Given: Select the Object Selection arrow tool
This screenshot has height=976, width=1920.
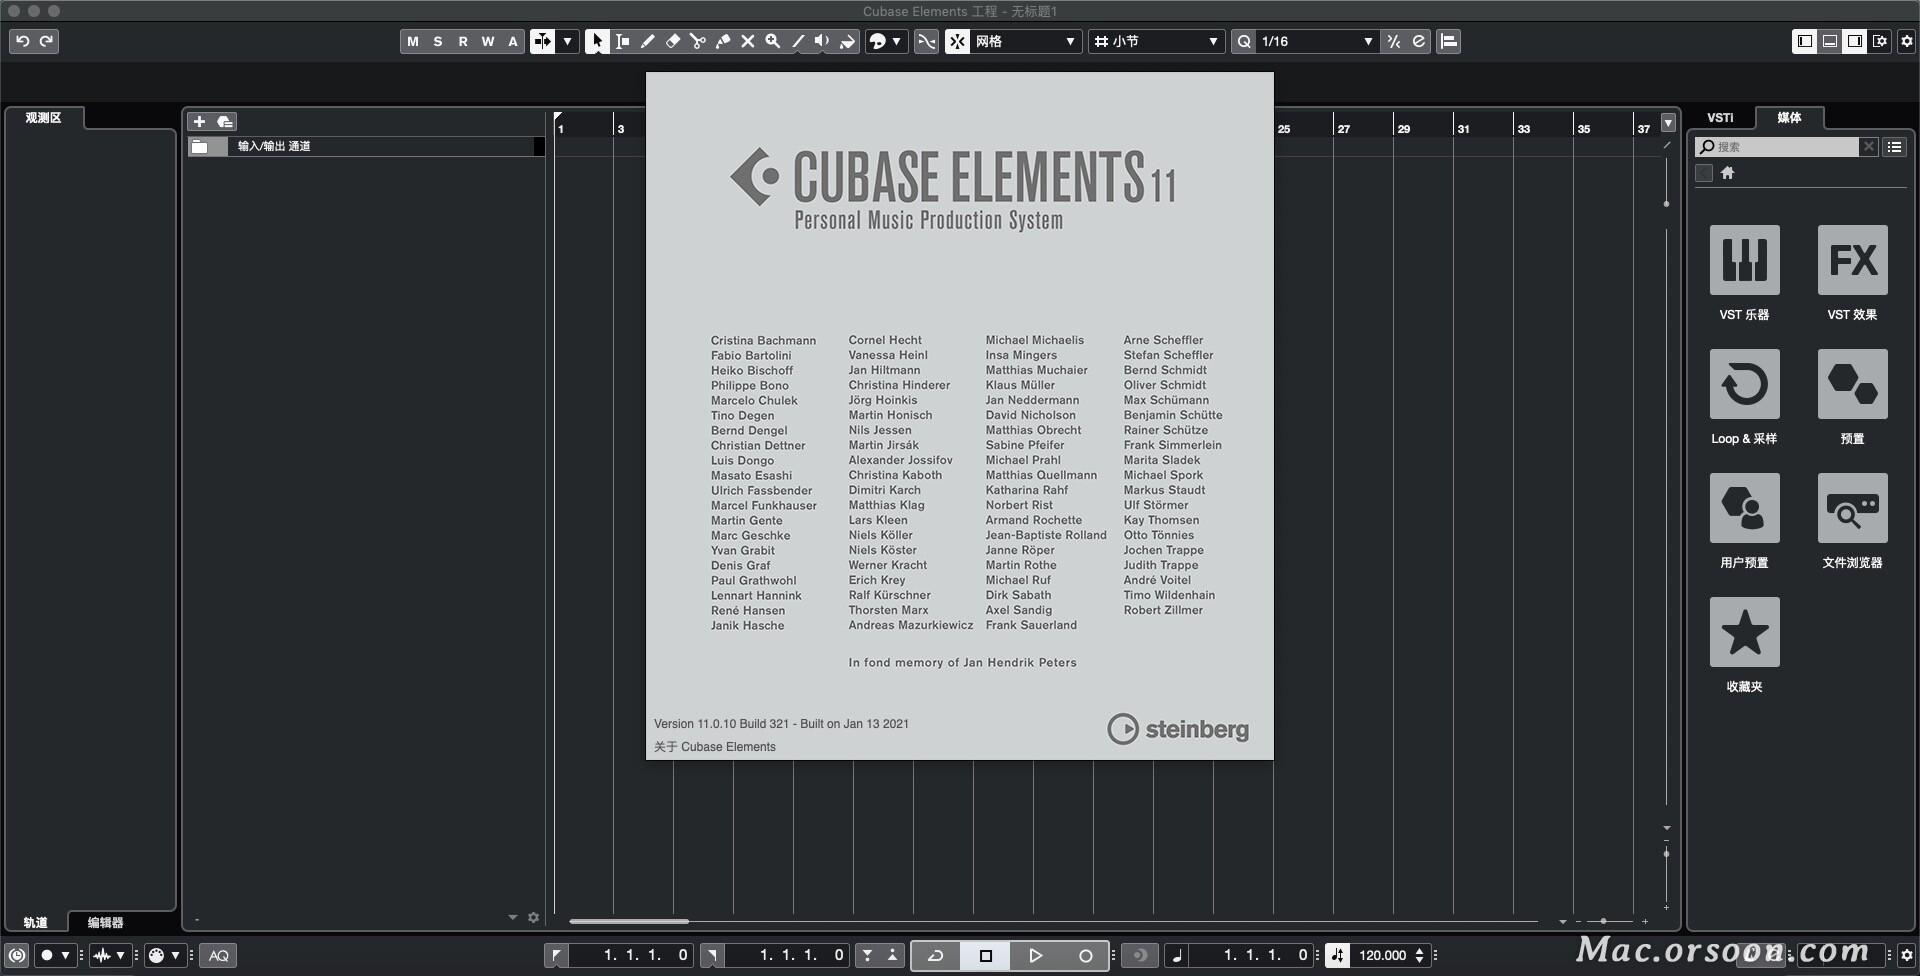Looking at the screenshot, I should pyautogui.click(x=597, y=41).
